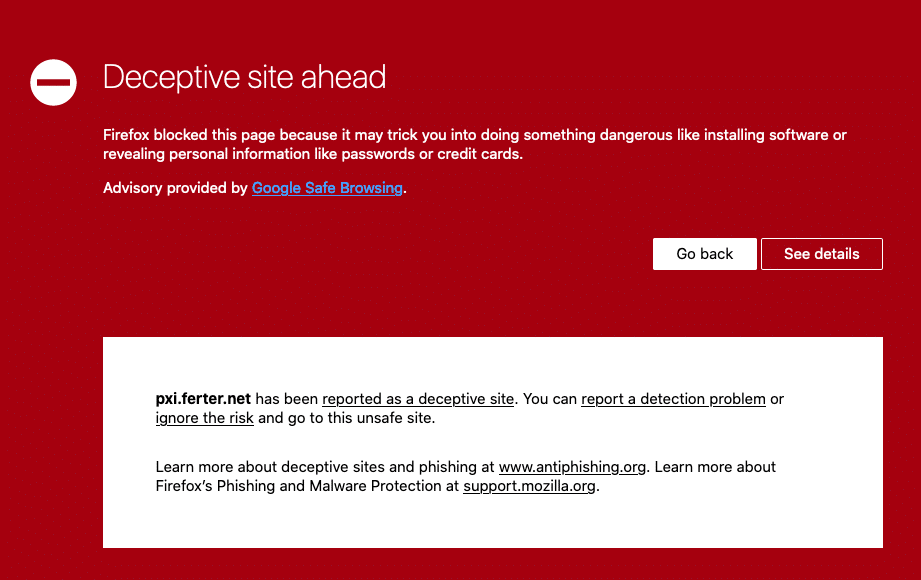Click the pxi.ferter.net domain name

coord(203,399)
